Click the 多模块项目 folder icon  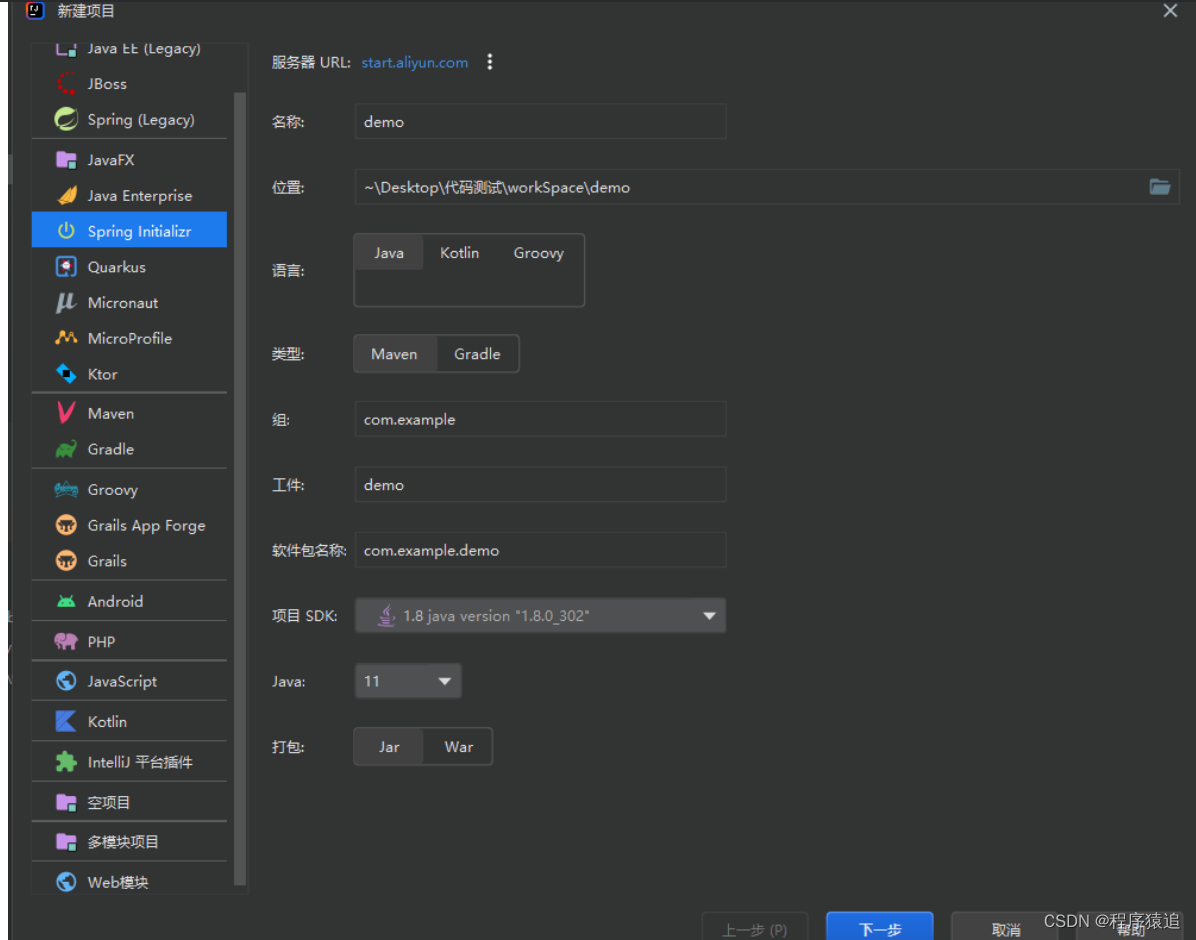click(66, 842)
